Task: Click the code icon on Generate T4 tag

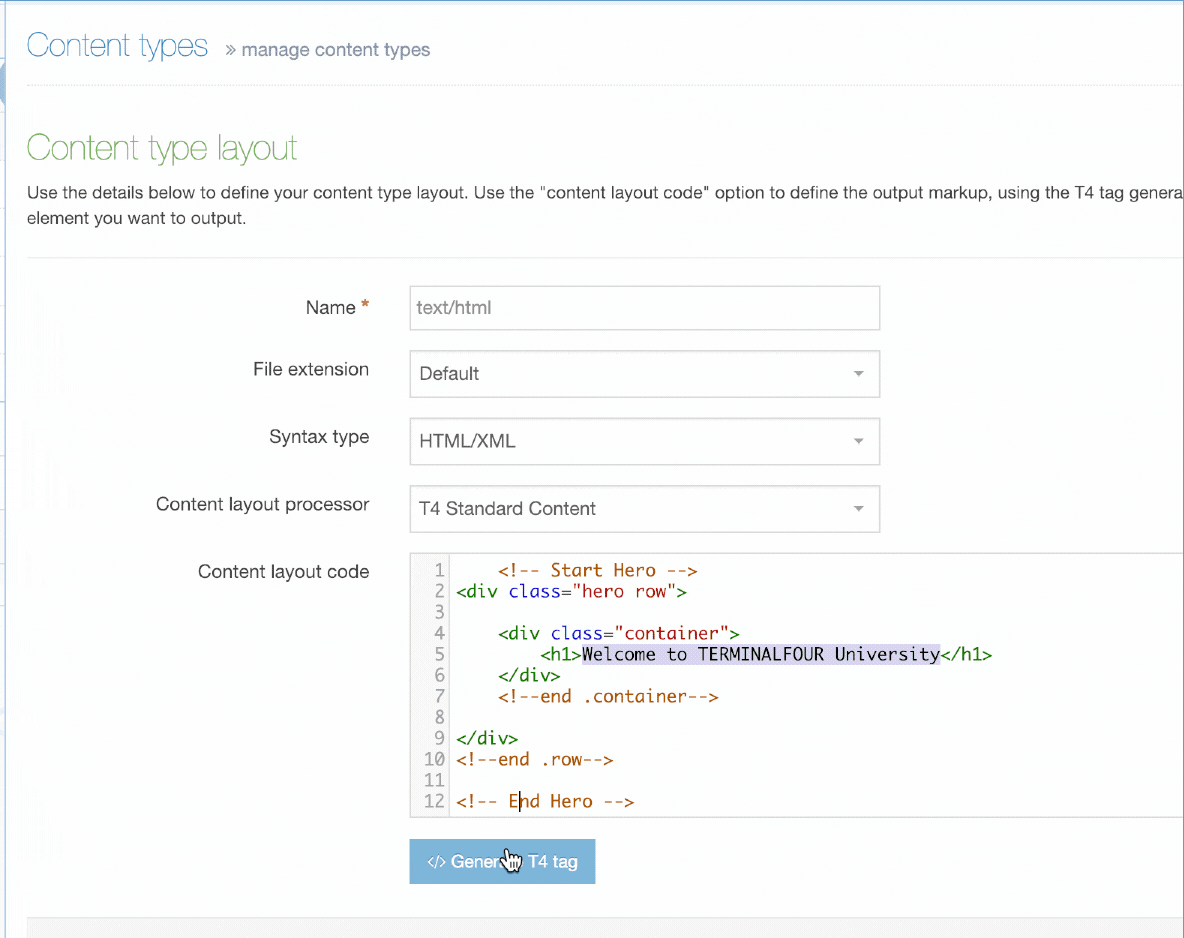Action: click(x=436, y=861)
